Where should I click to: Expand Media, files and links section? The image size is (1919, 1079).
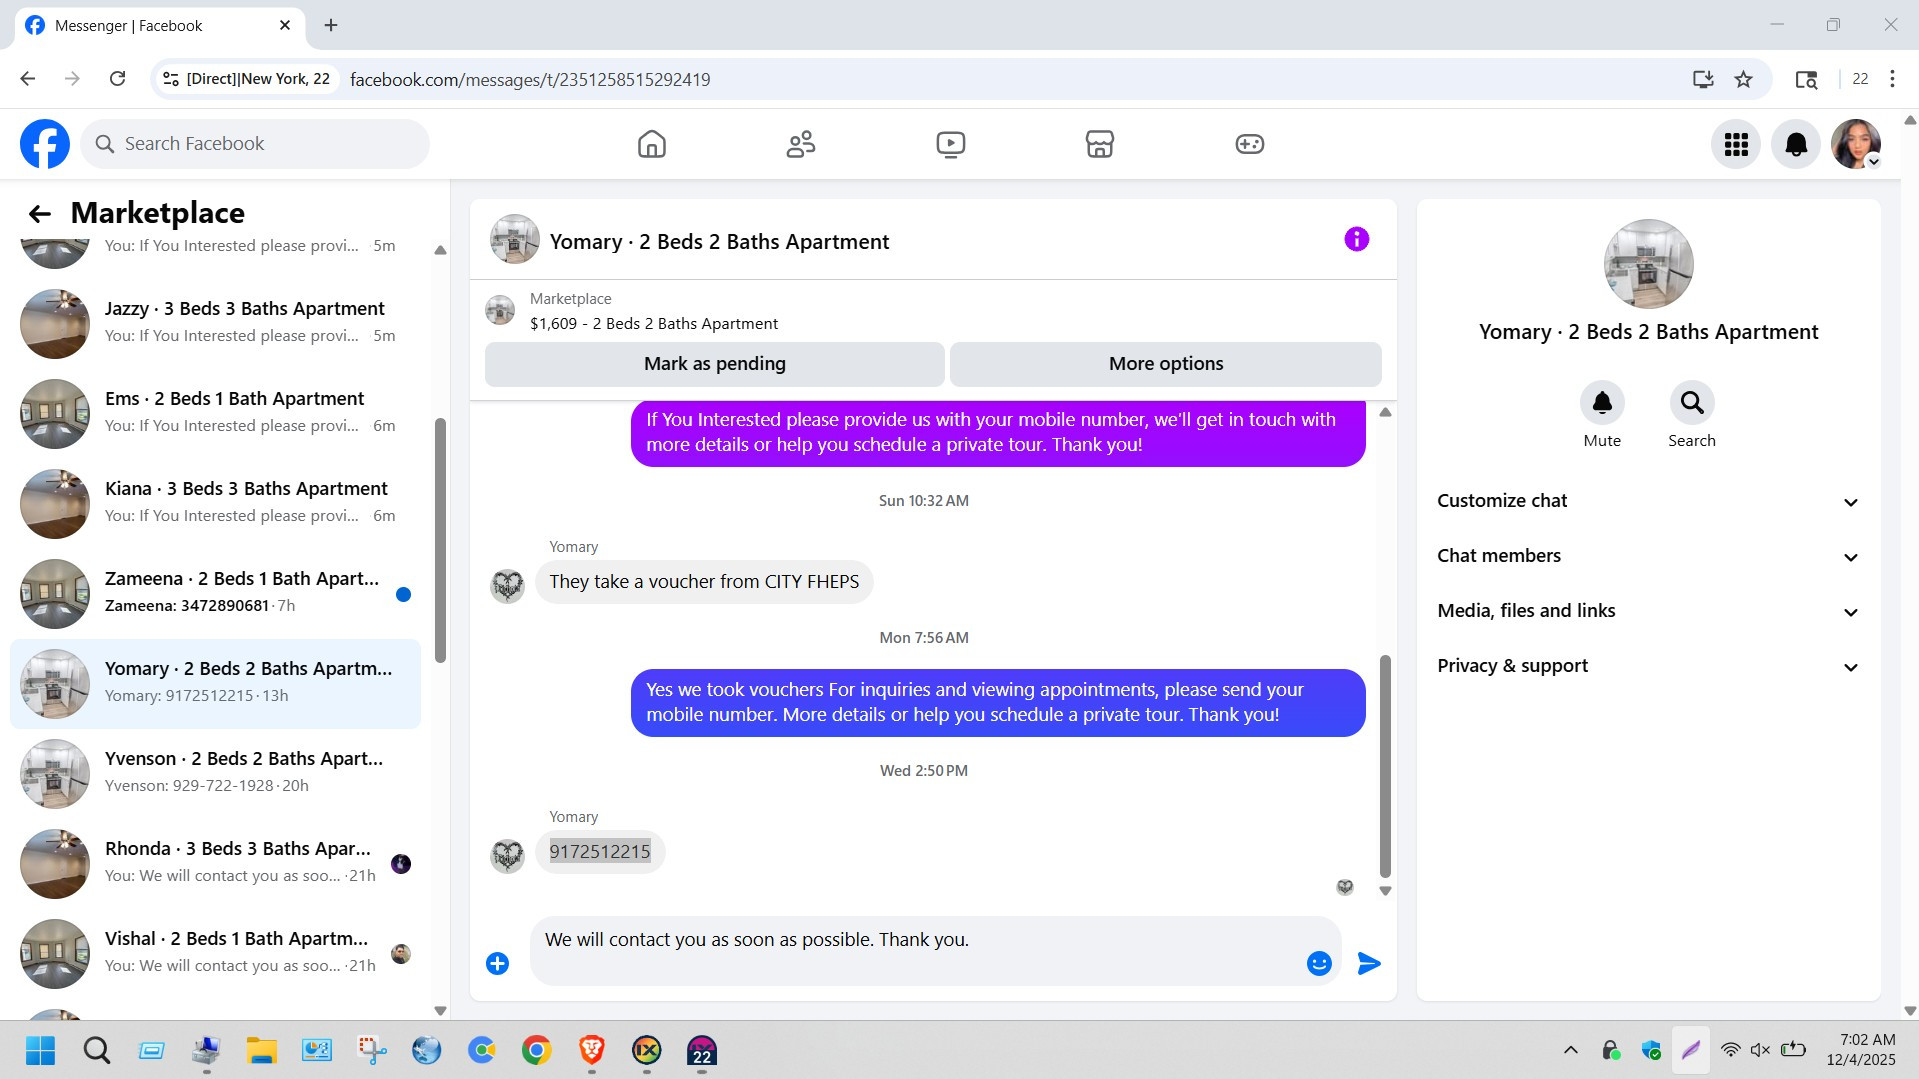1648,611
